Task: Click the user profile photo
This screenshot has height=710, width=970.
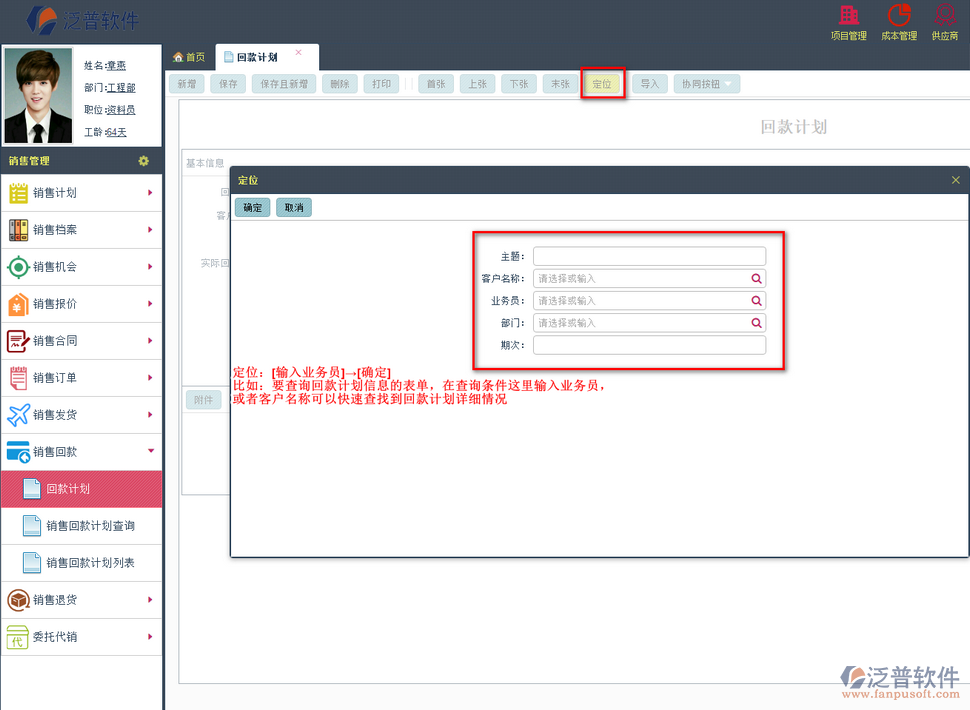Action: [38, 95]
